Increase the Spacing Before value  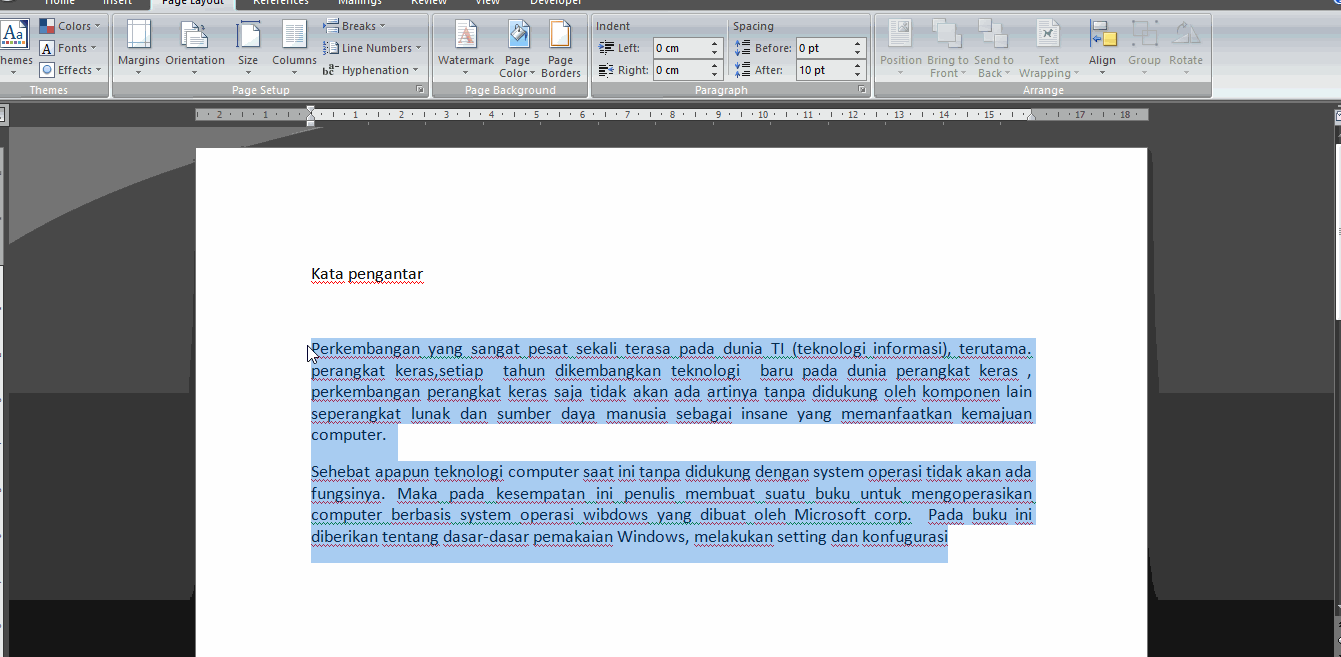(858, 44)
